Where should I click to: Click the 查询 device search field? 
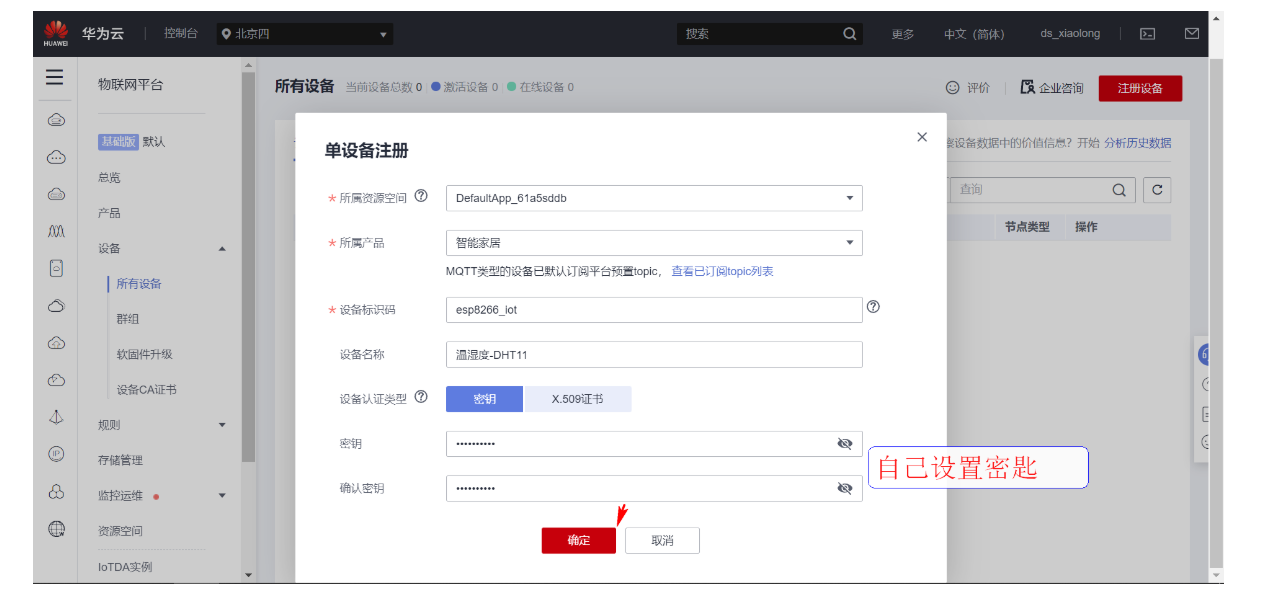pos(1042,190)
